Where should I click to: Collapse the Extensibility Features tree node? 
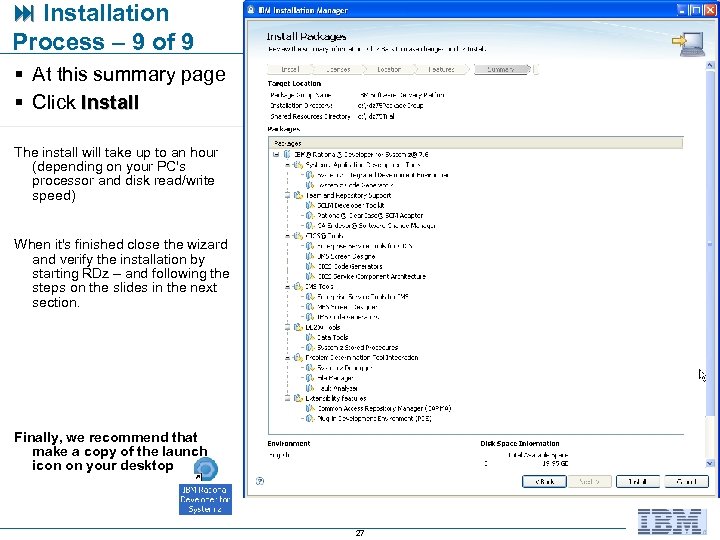(287, 398)
